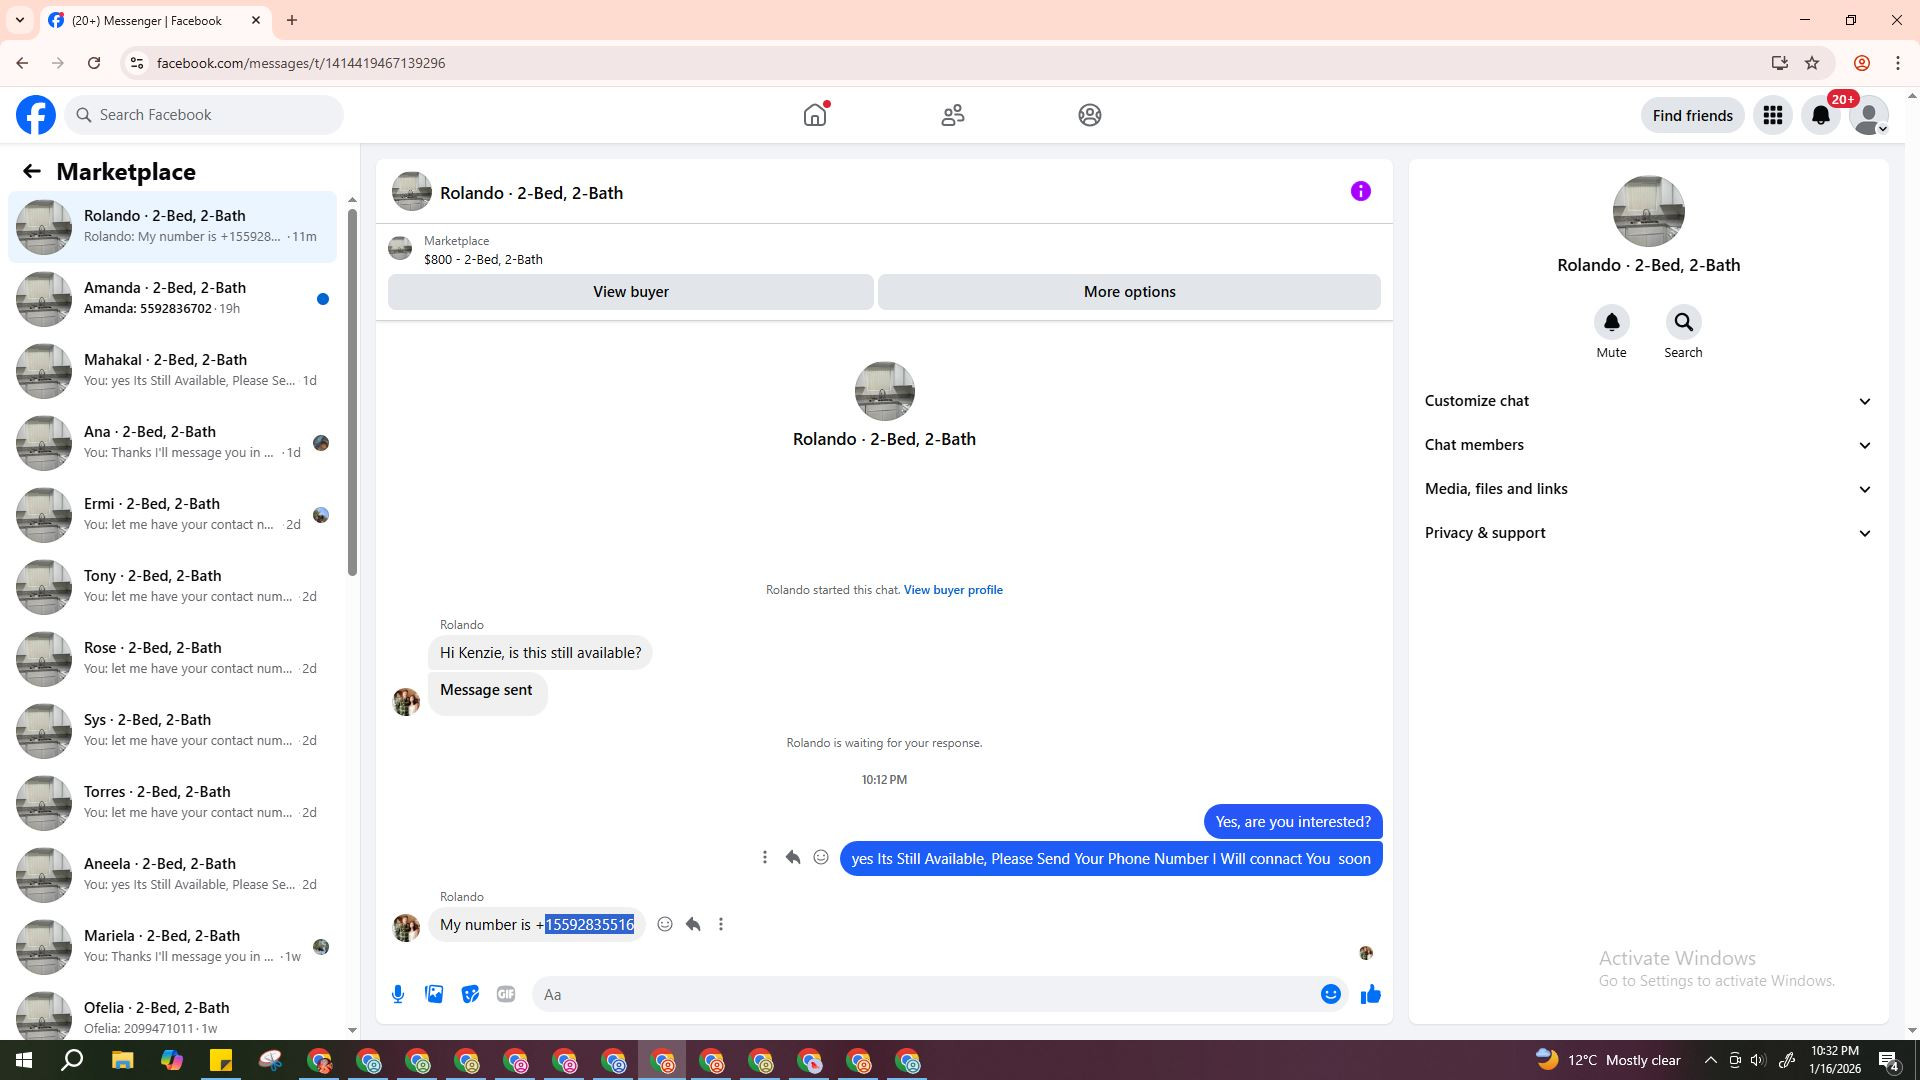Click the View buyer button
The image size is (1920, 1080).
[630, 292]
